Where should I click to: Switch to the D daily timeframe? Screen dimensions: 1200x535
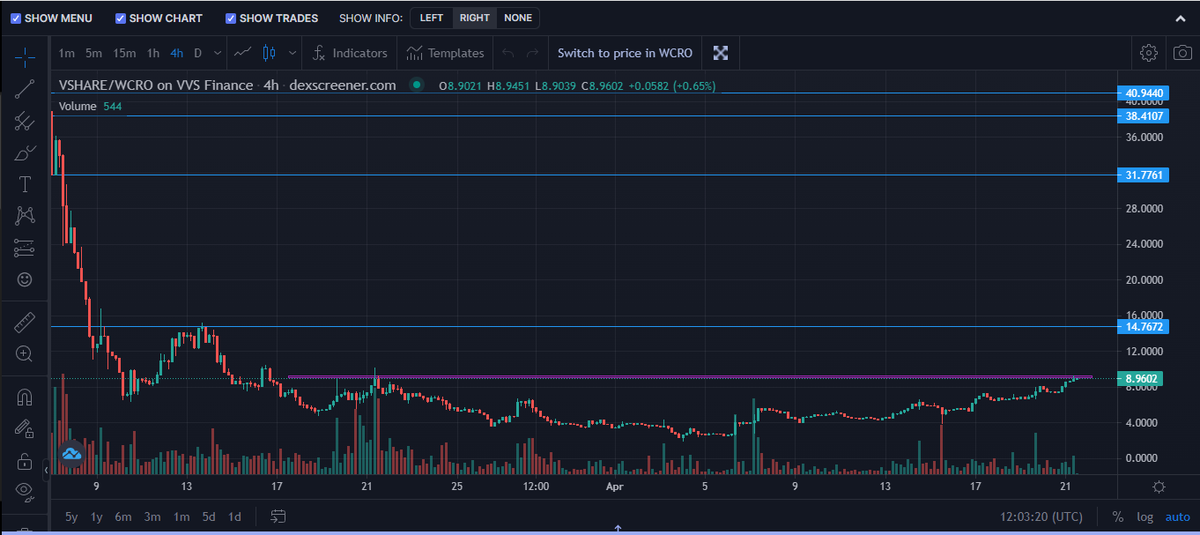coord(198,53)
